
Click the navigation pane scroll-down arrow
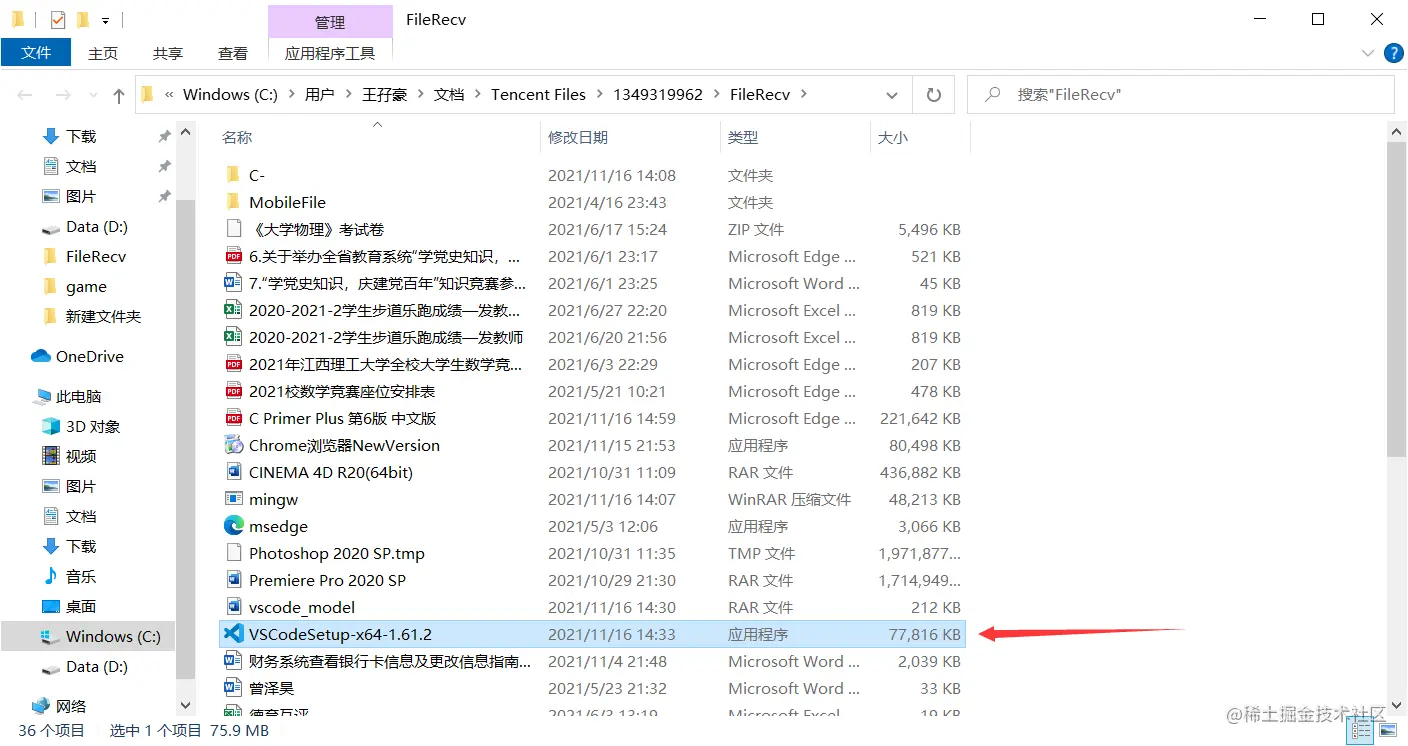tap(185, 706)
